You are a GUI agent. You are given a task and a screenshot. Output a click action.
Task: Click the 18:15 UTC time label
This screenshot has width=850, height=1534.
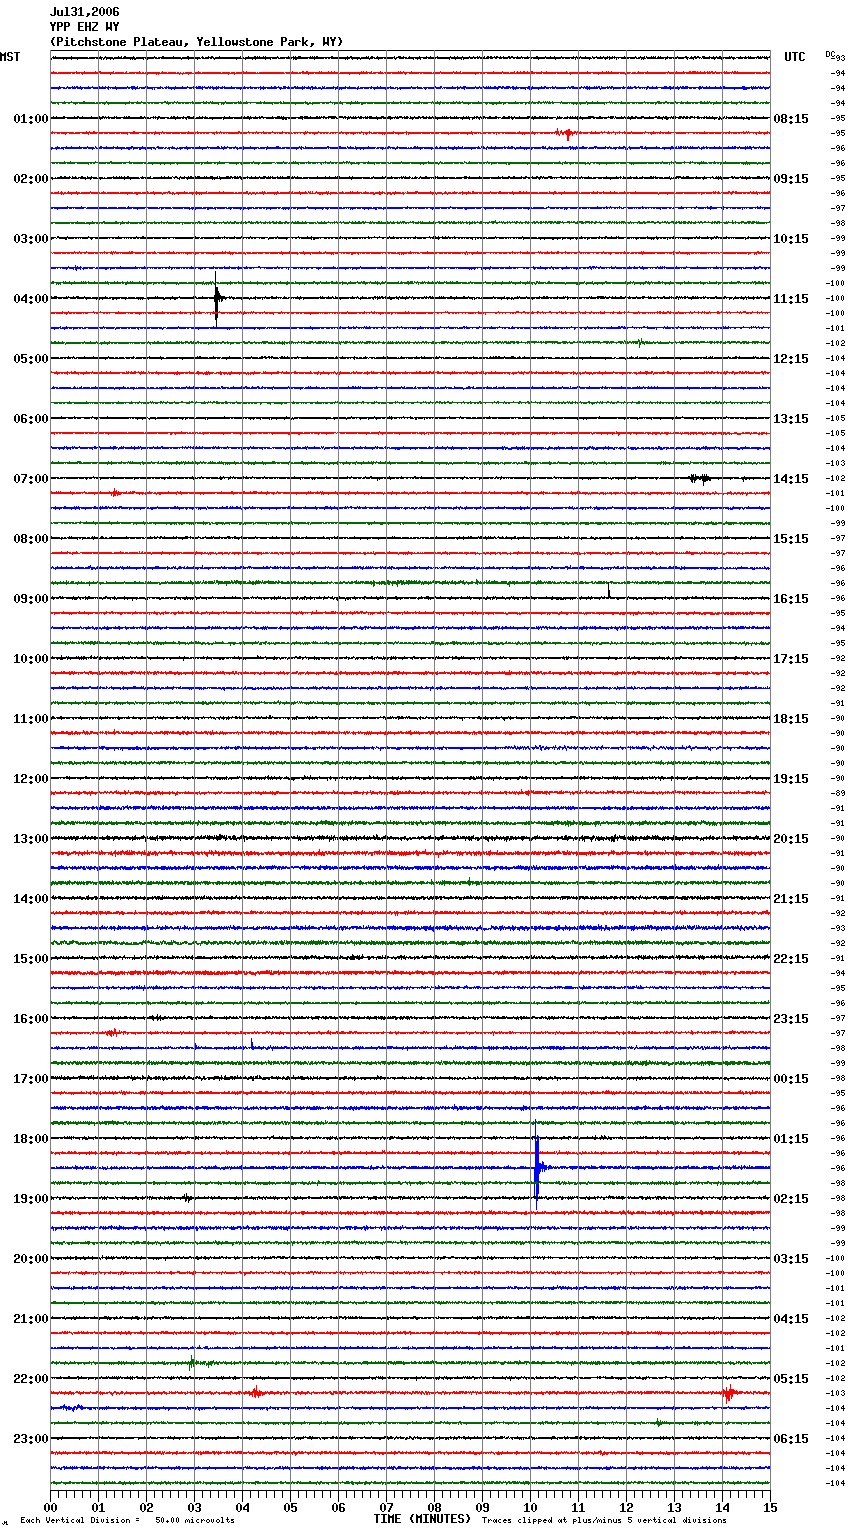(791, 719)
